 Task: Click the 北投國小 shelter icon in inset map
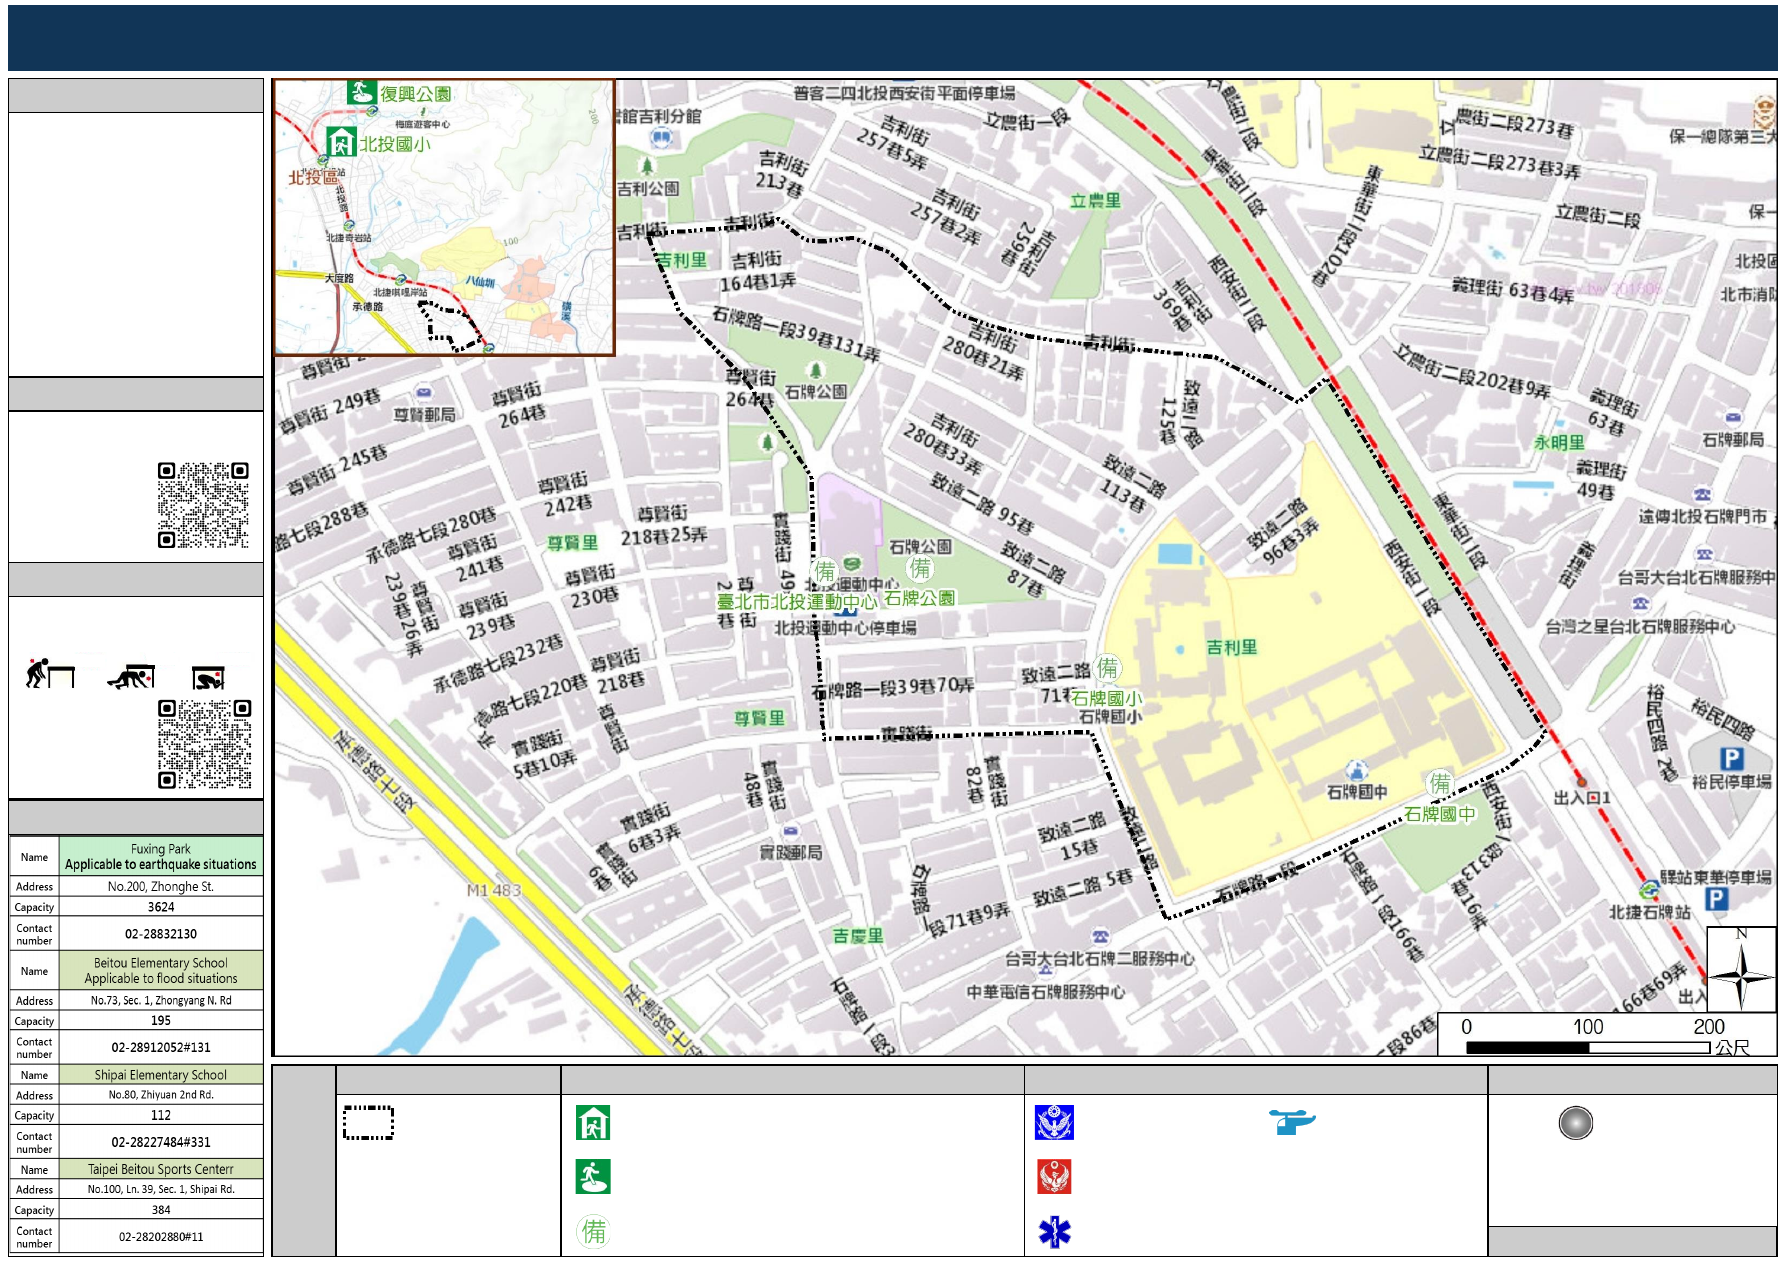[x=341, y=142]
